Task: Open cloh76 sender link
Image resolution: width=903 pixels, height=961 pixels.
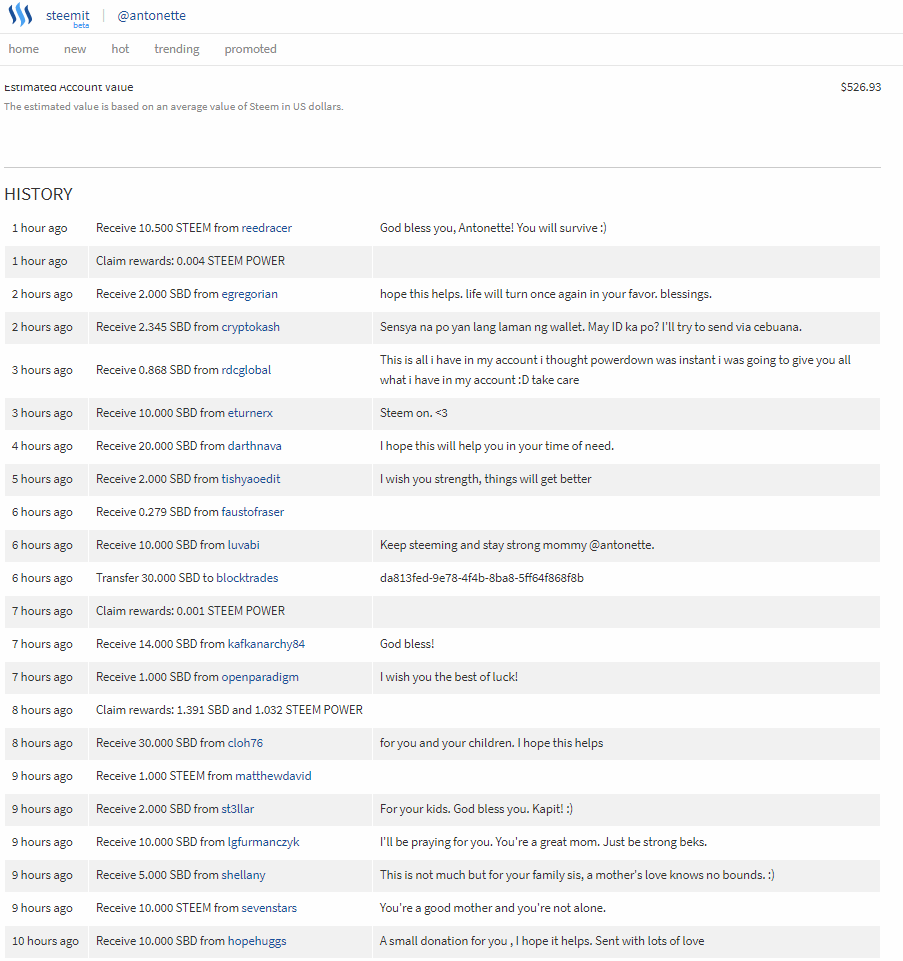Action: pos(246,743)
